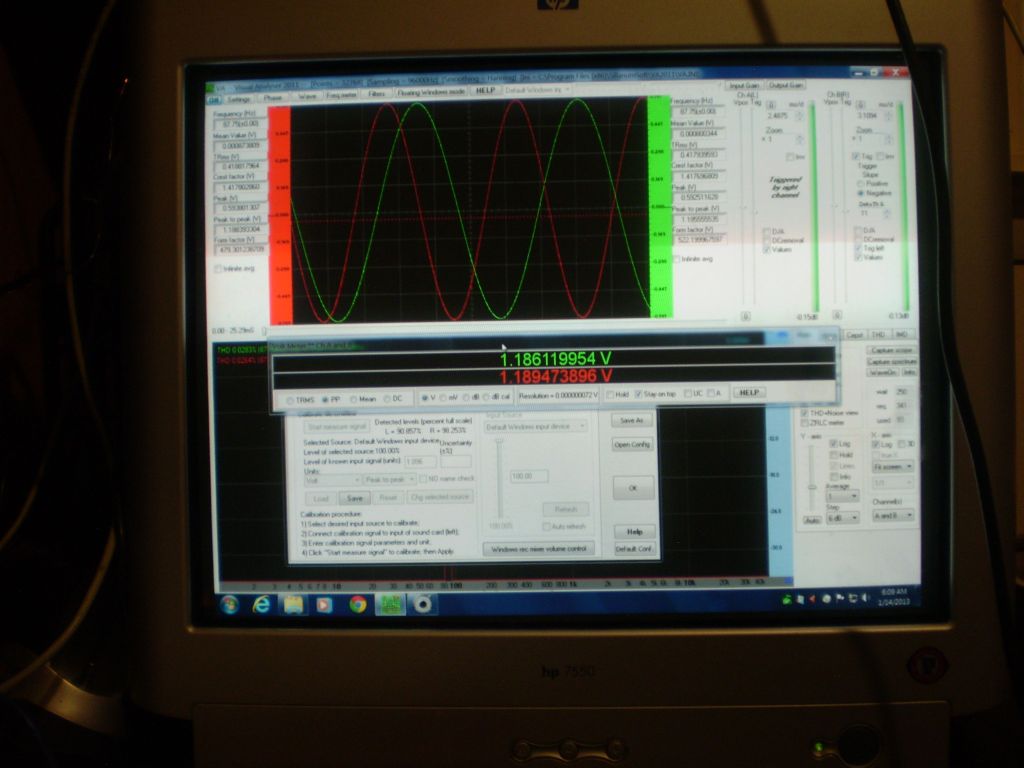Select the PP radio option in Volt Meter
The height and width of the screenshot is (768, 1024).
325,400
